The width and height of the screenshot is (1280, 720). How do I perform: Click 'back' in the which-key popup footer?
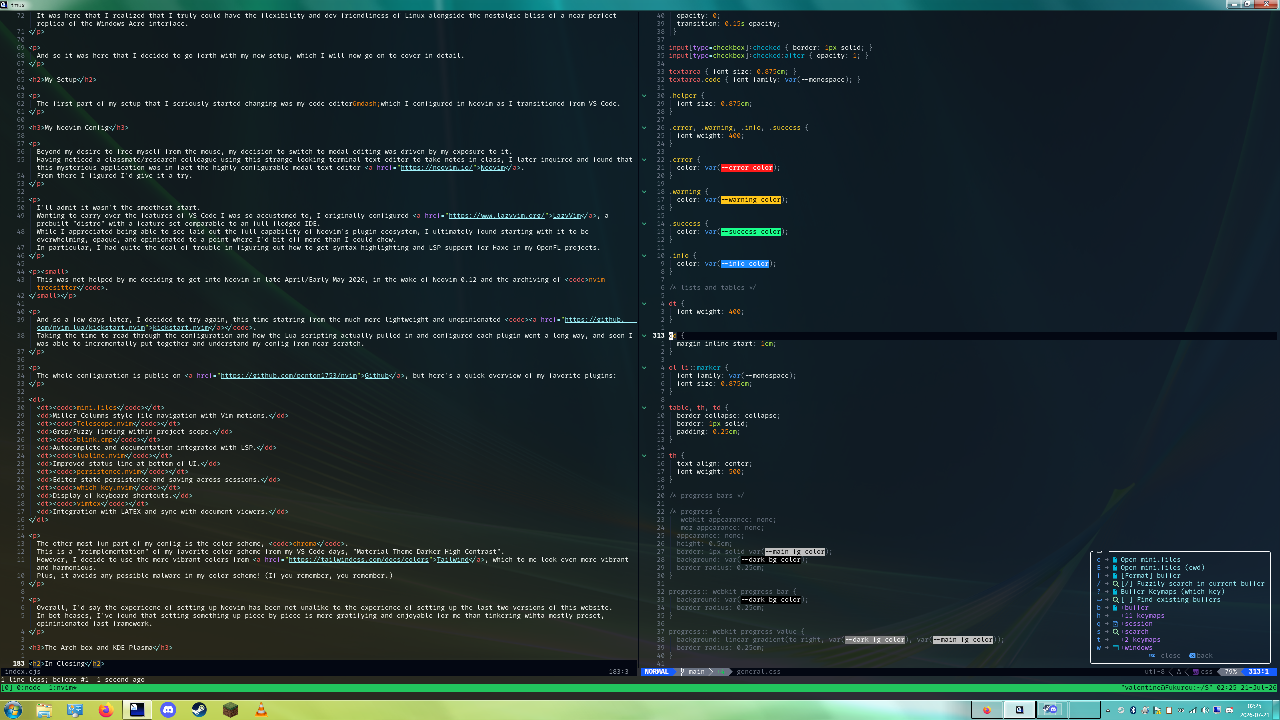[x=1204, y=656]
